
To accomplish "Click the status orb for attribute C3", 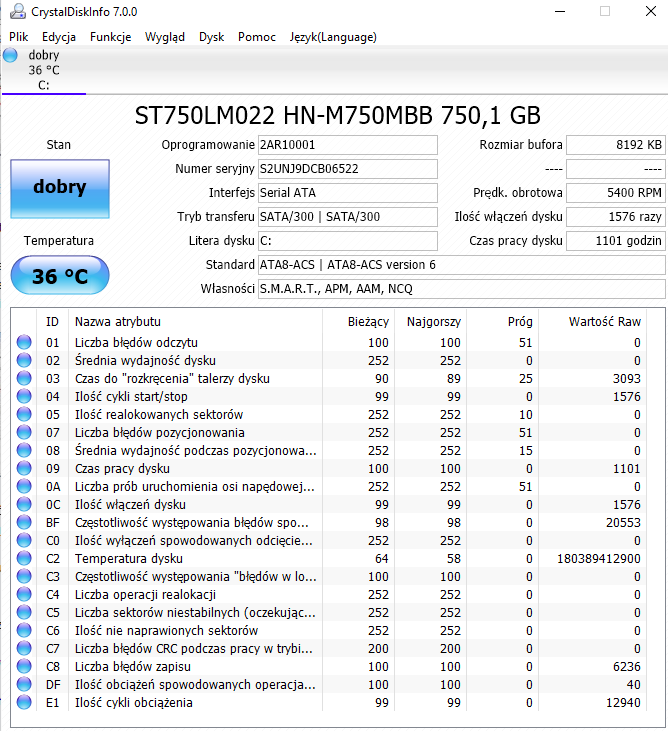I will point(24,576).
